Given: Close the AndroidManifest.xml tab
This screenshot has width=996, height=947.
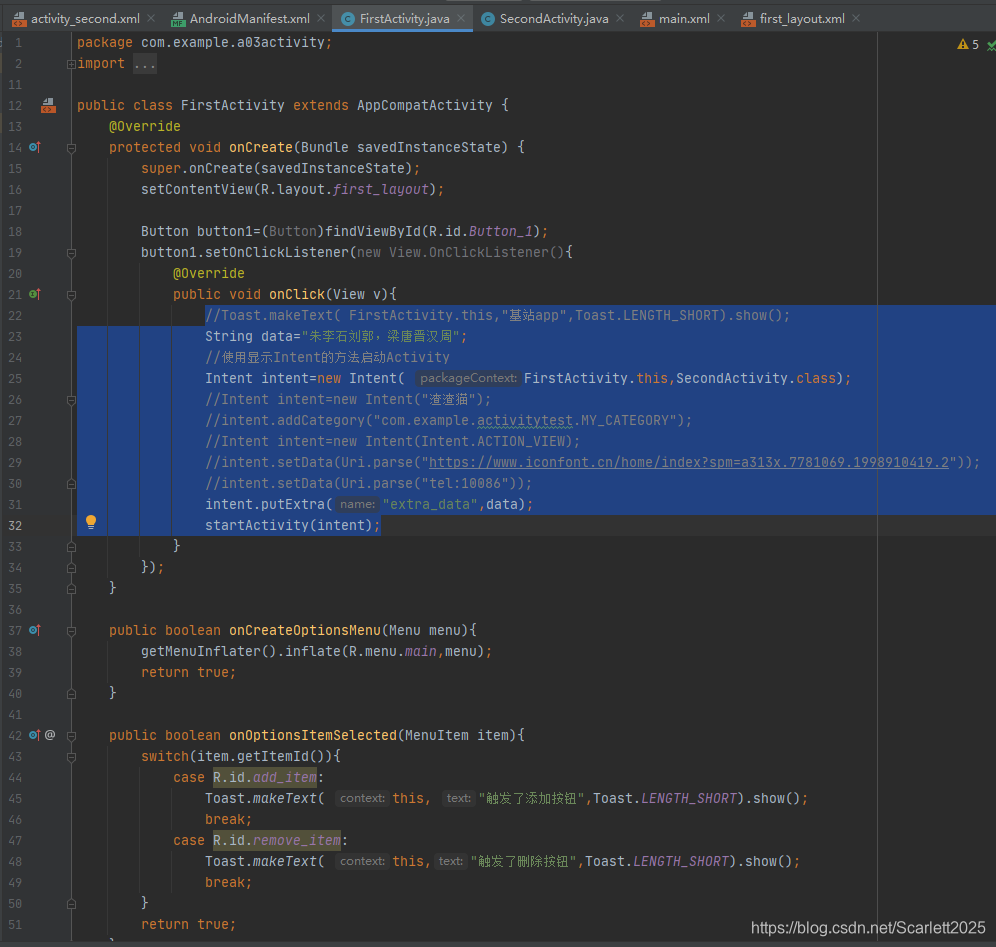Looking at the screenshot, I should [x=321, y=18].
